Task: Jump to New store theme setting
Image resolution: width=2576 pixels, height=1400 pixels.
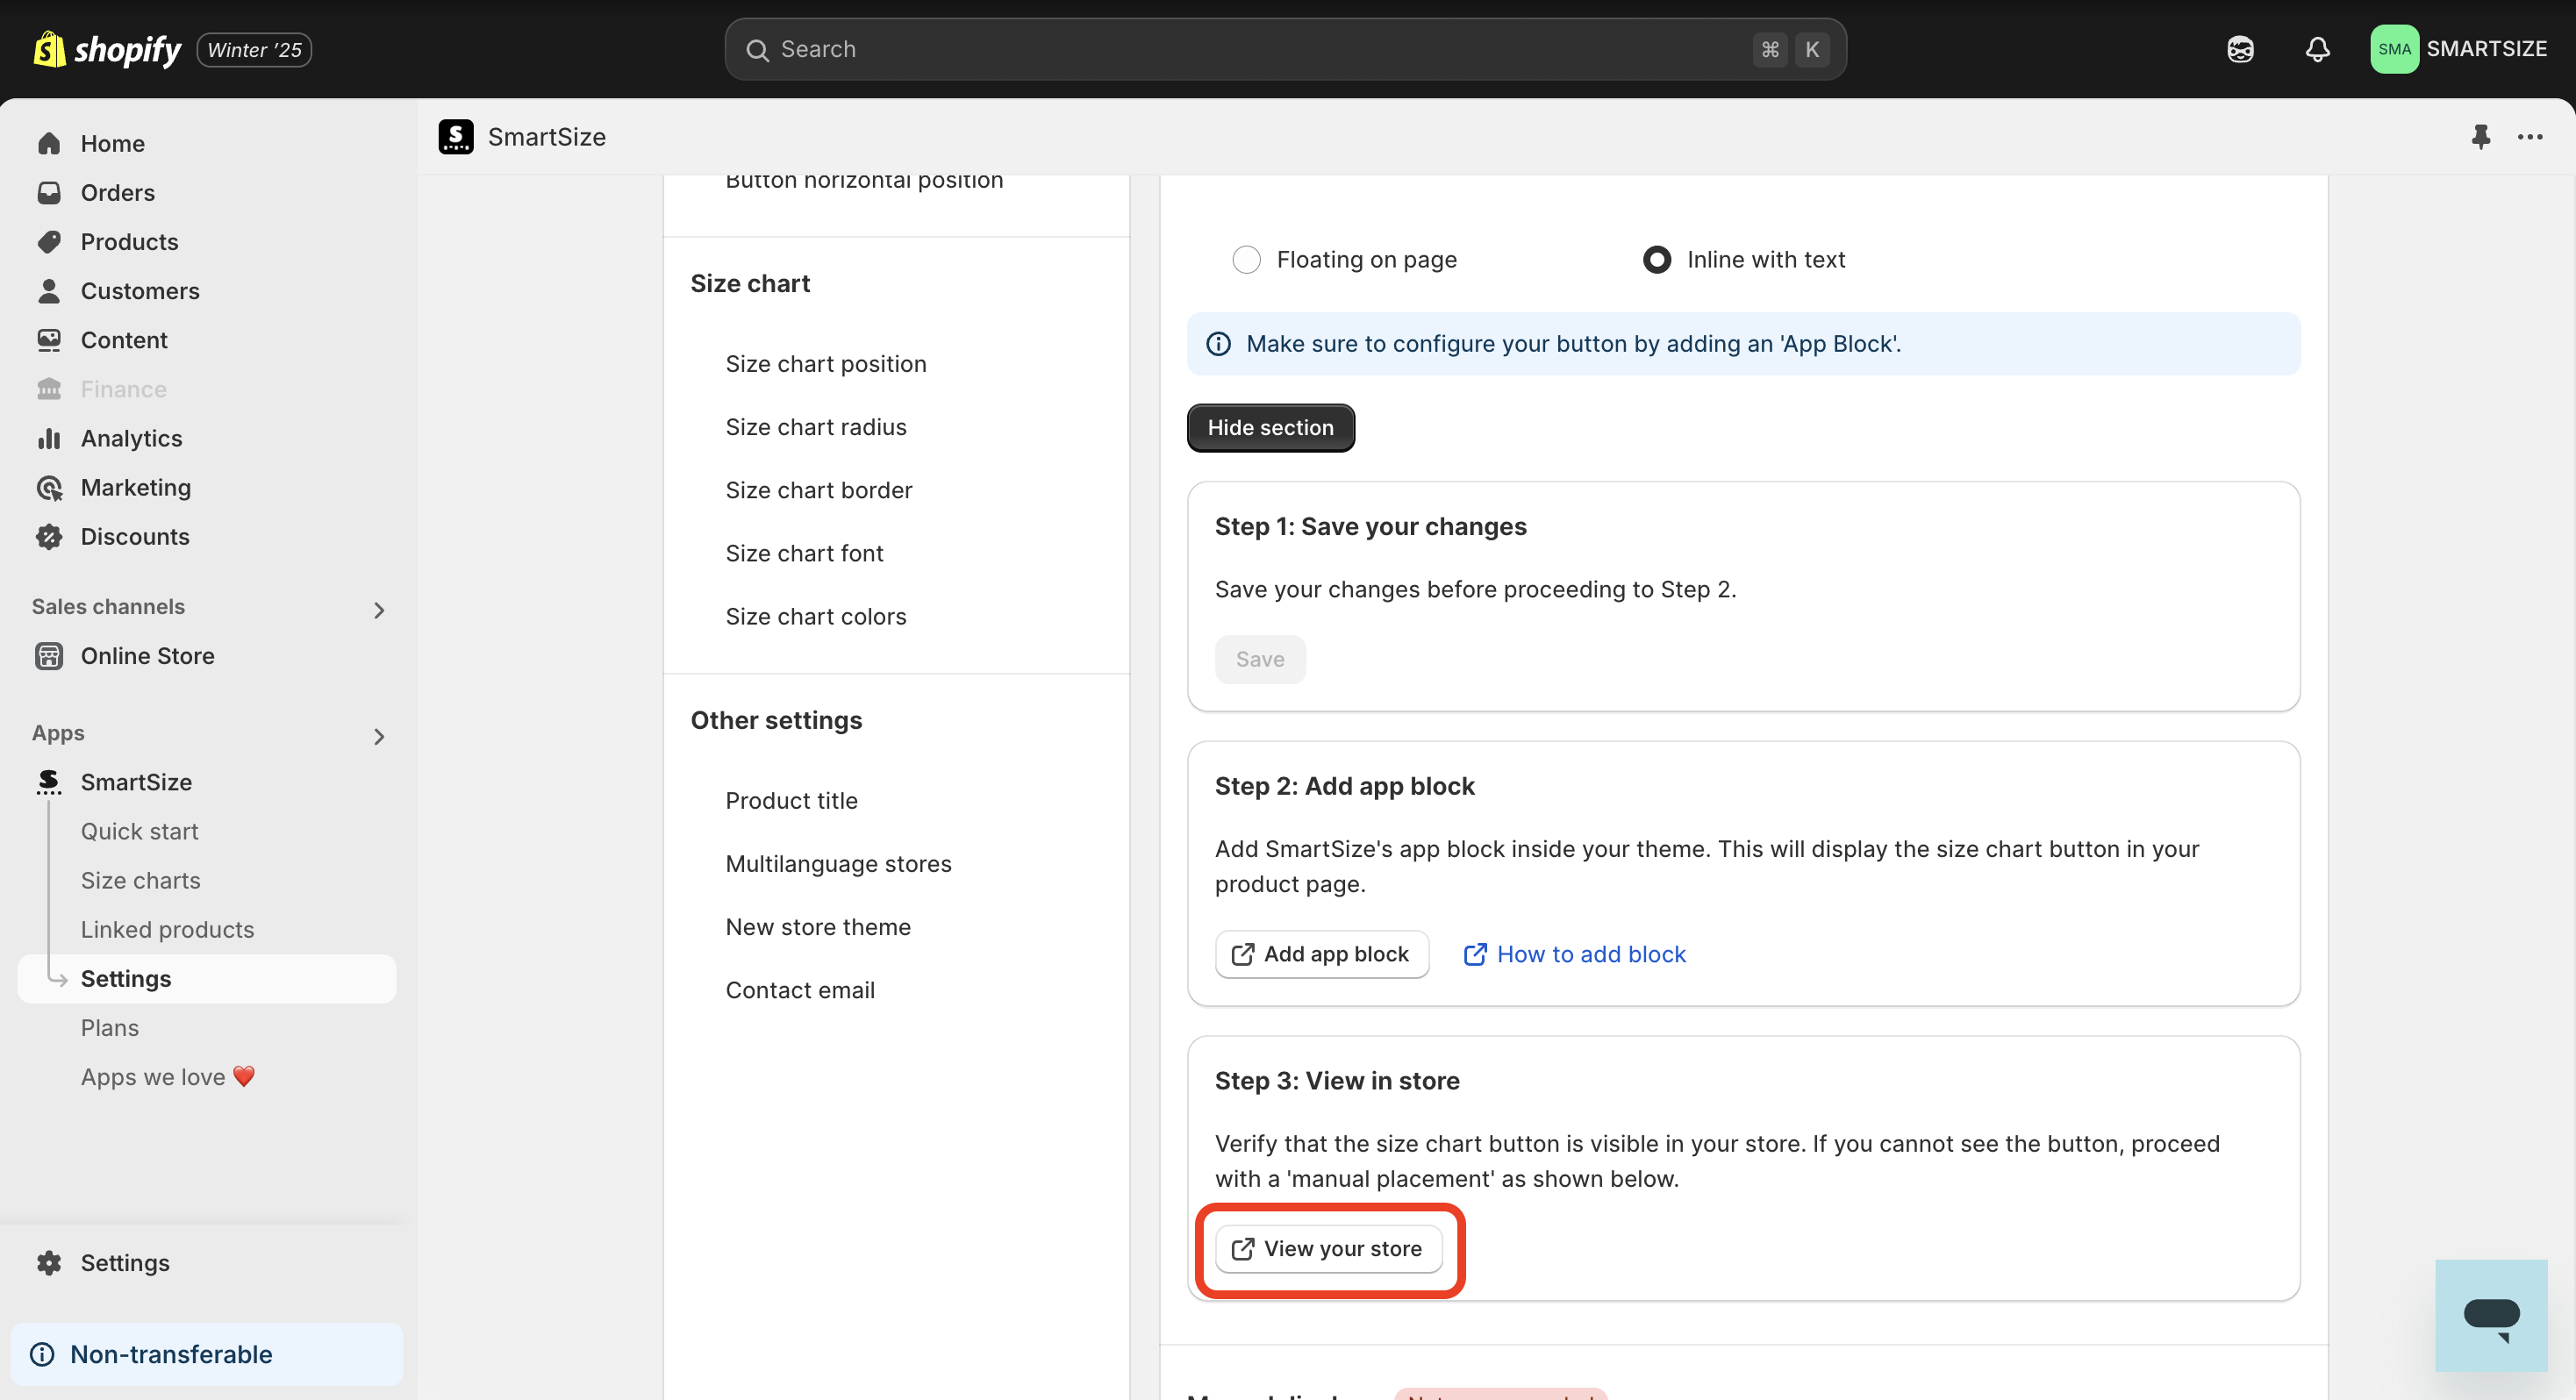Action: pyautogui.click(x=818, y=927)
